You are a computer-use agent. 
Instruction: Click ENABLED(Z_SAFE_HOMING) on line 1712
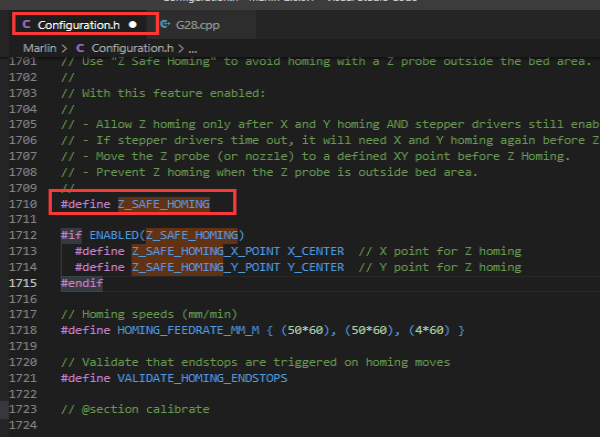click(x=167, y=235)
